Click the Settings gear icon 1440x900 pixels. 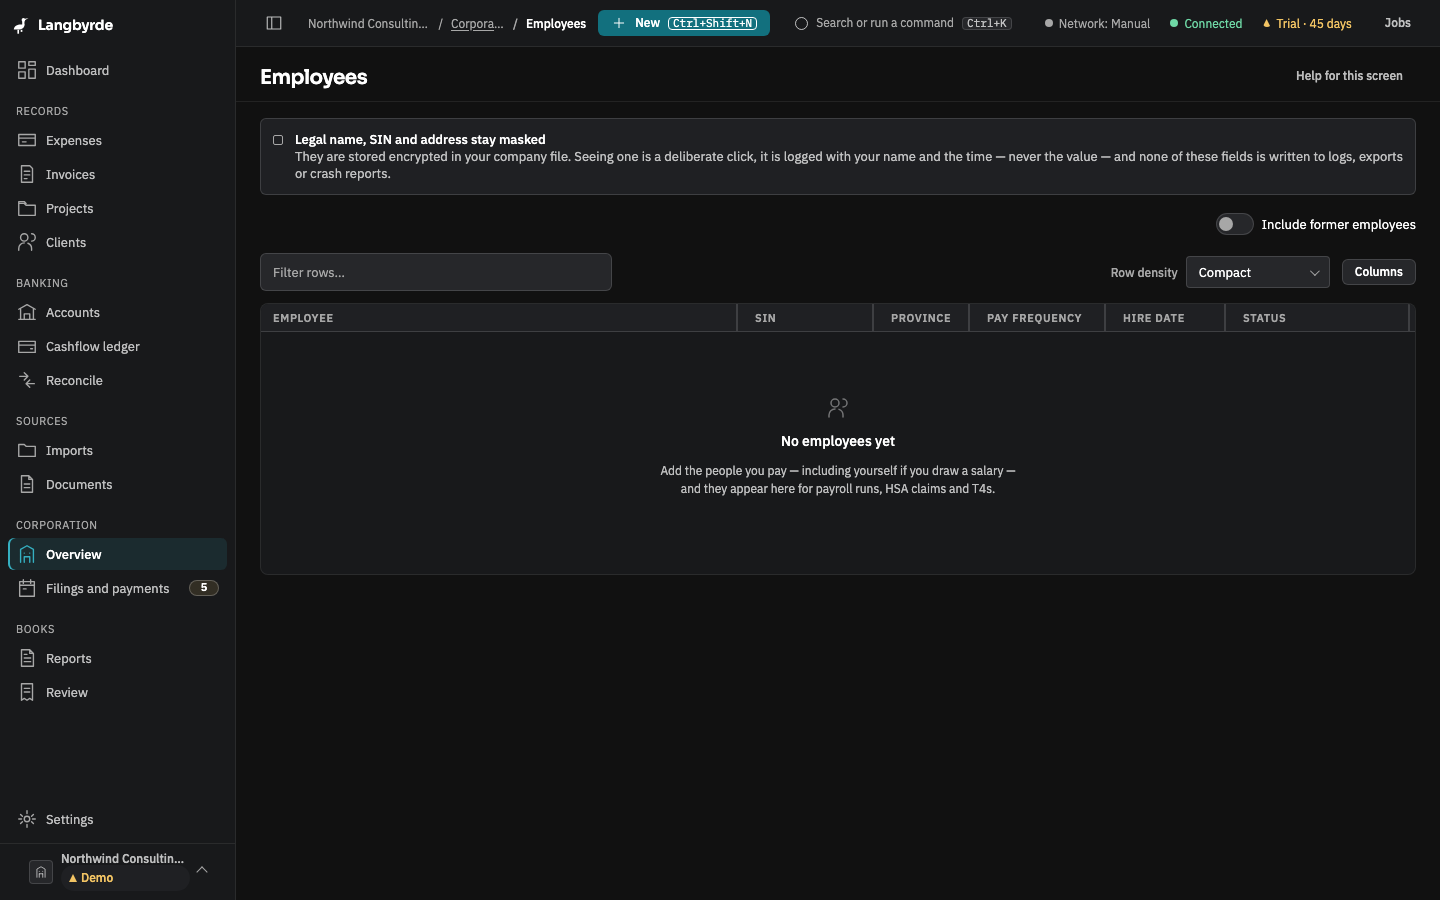(x=27, y=819)
